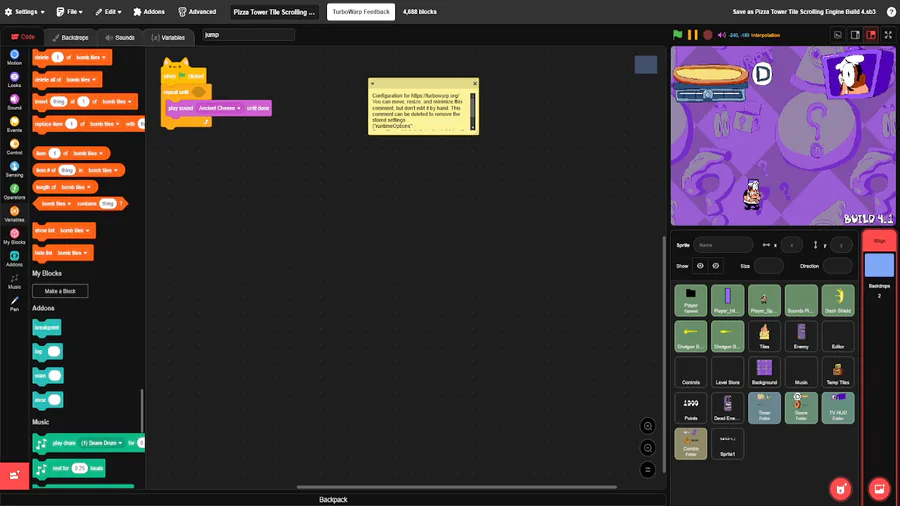Toggle the error block input
Screen dimensions: 900x506
(55, 399)
